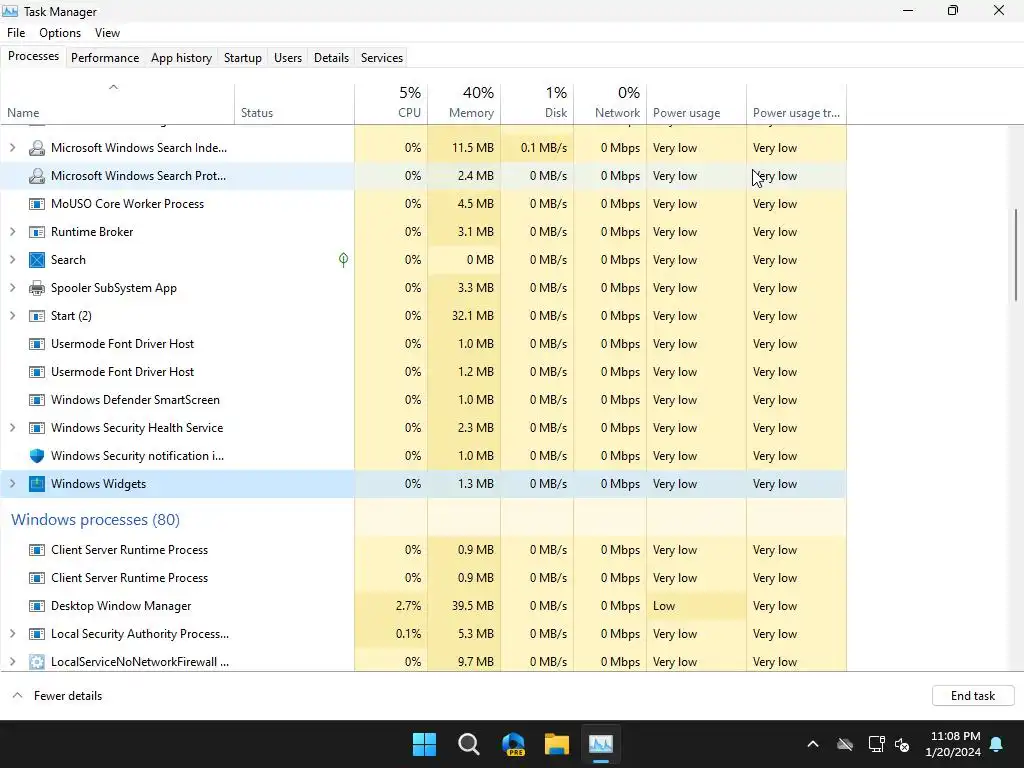Open the View menu
1024x768 pixels.
[x=107, y=33]
